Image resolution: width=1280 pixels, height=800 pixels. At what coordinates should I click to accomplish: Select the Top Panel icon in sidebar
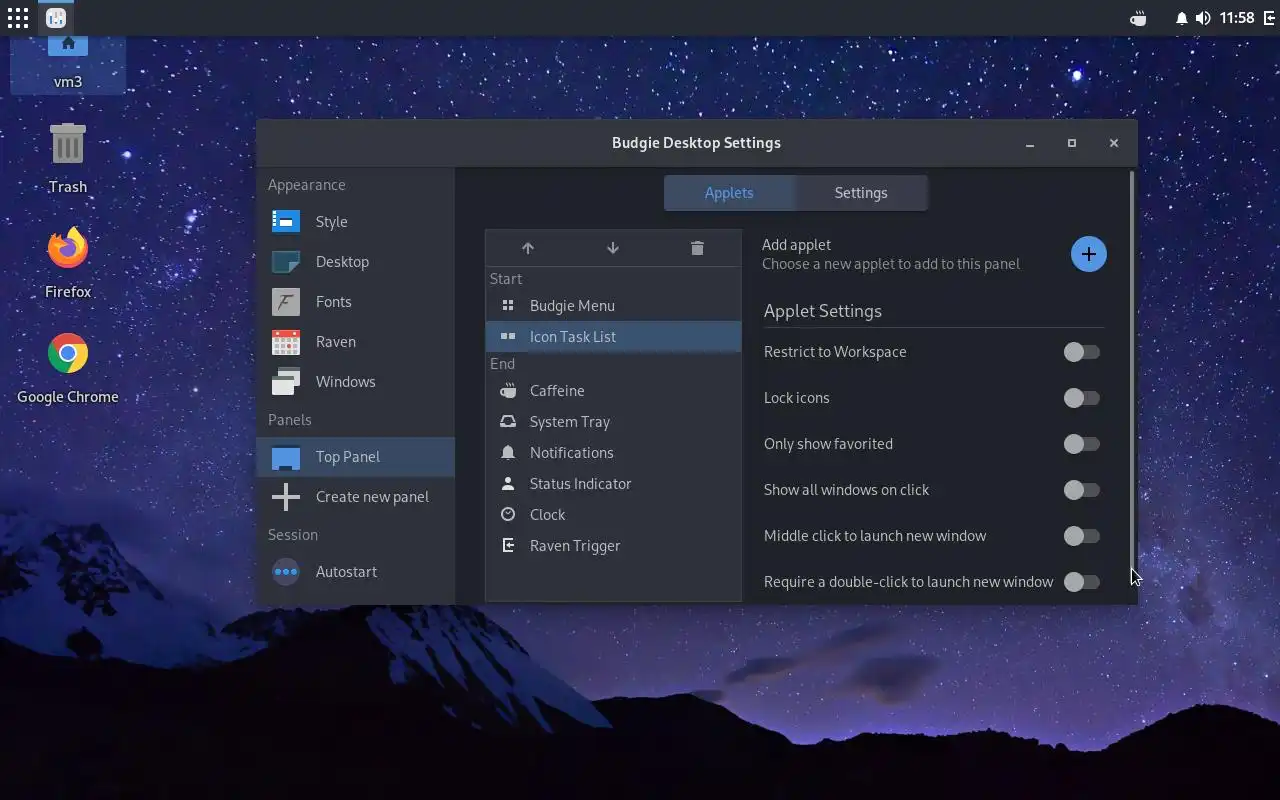(x=286, y=457)
